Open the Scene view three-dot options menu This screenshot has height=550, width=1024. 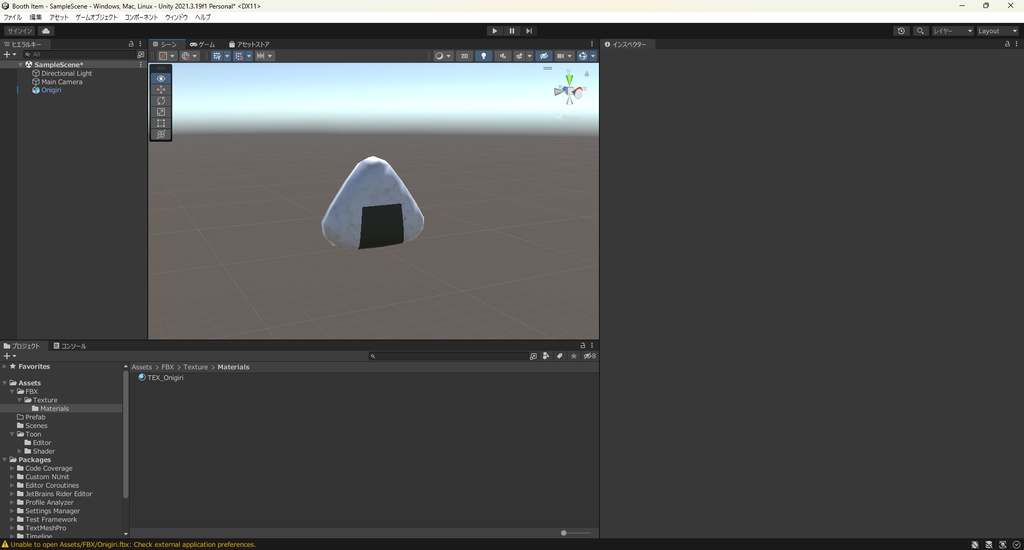coord(592,44)
